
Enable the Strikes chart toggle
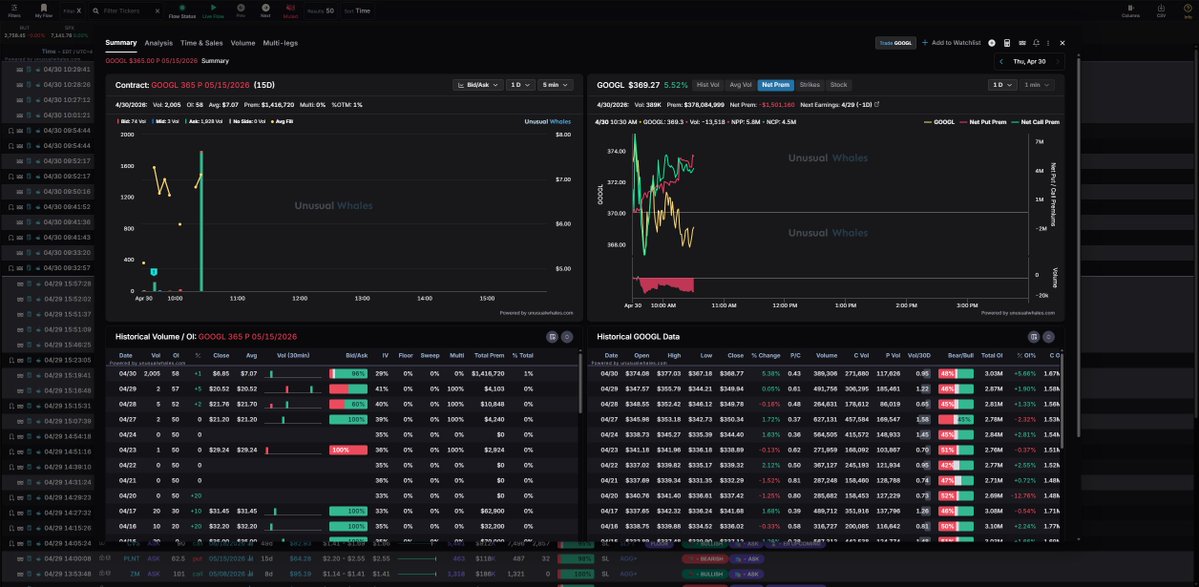[810, 85]
